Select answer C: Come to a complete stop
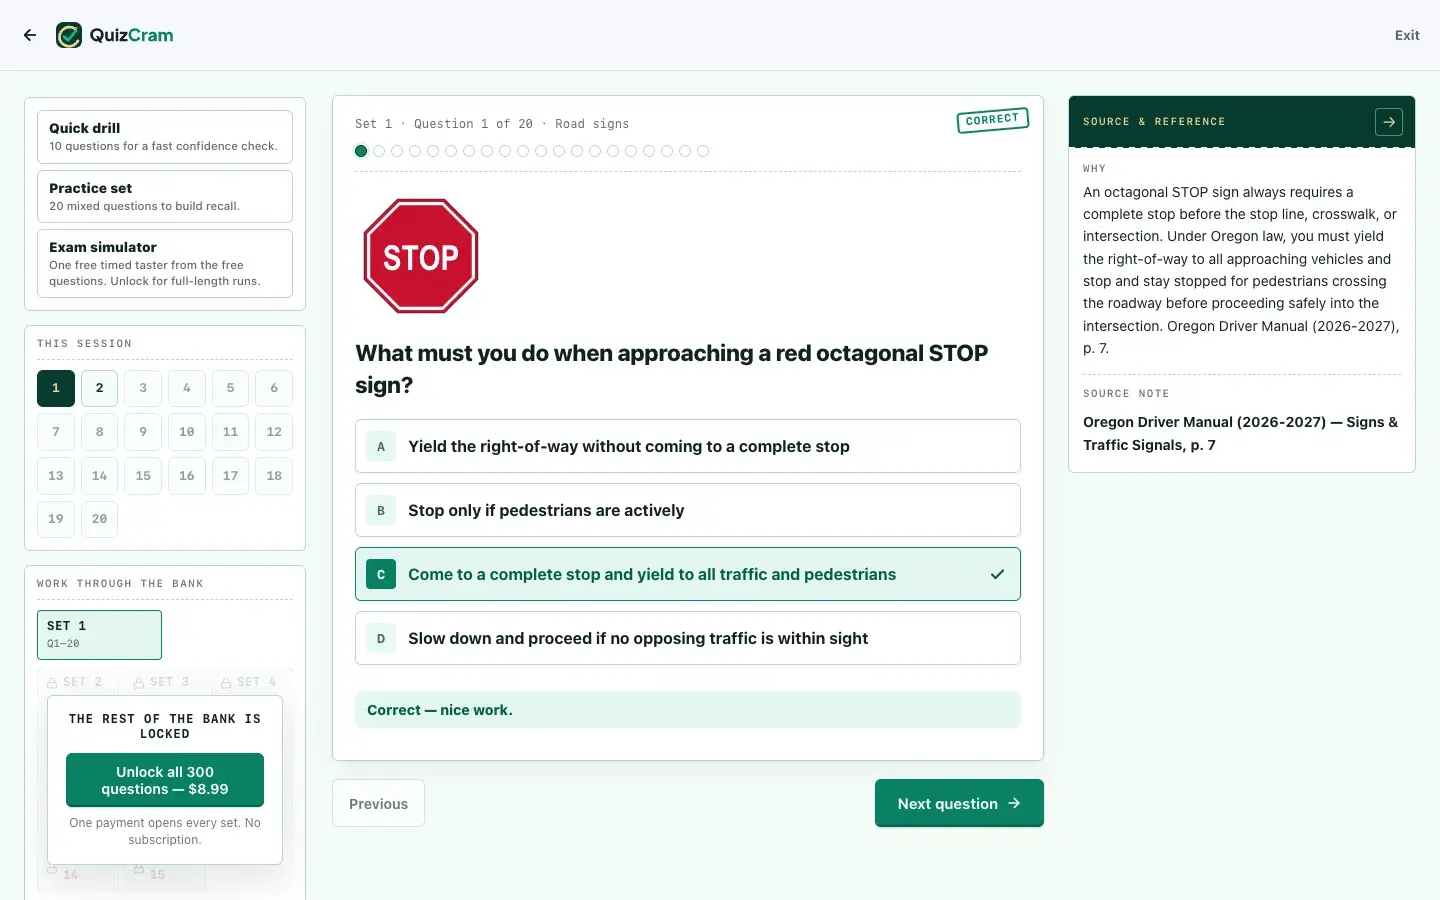Screen dimensions: 1440x900 (688, 574)
